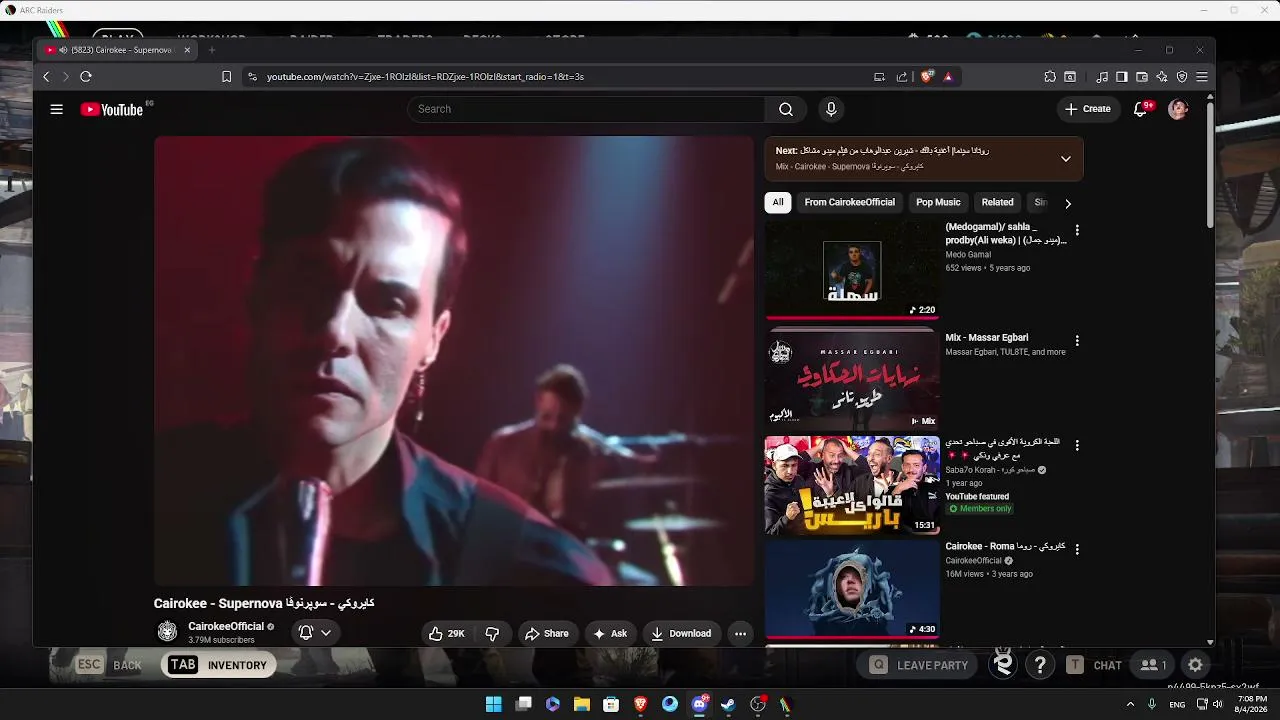The image size is (1280, 720).
Task: Click the browser address bar URL
Action: 425,77
